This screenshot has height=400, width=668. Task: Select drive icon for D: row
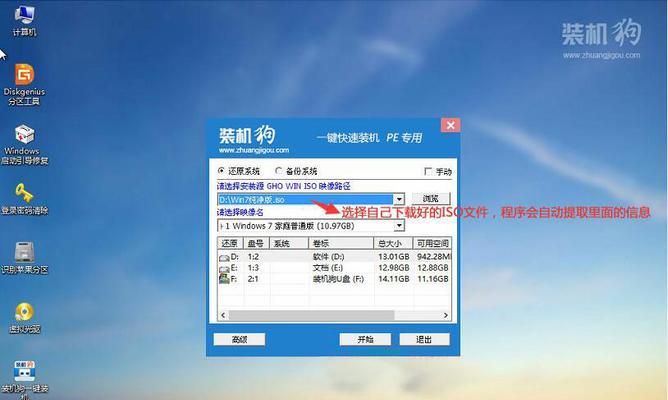click(x=224, y=257)
